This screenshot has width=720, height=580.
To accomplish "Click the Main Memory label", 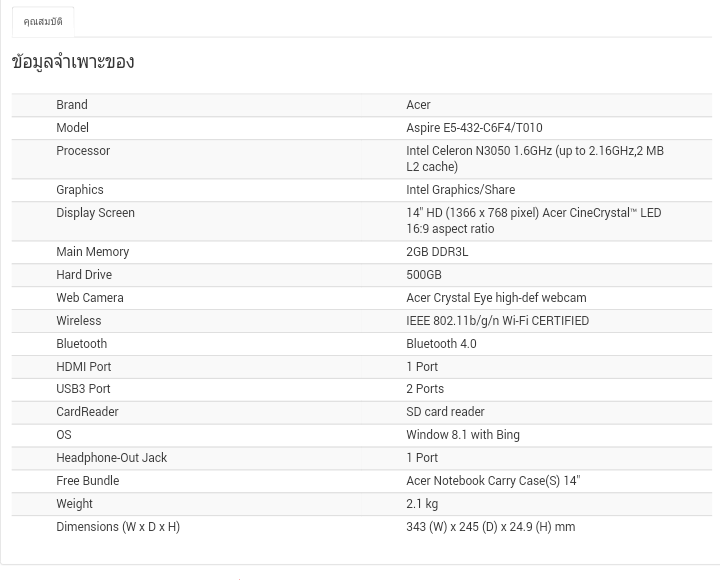I will point(93,252).
